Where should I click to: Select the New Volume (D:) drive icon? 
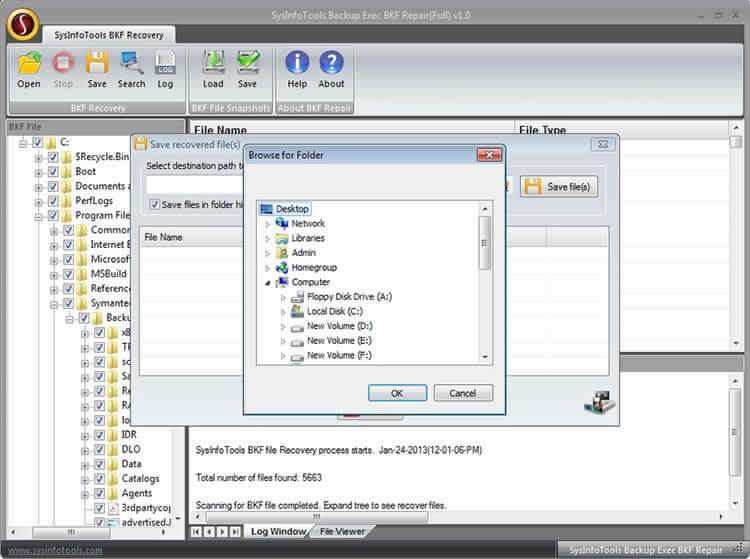(298, 328)
